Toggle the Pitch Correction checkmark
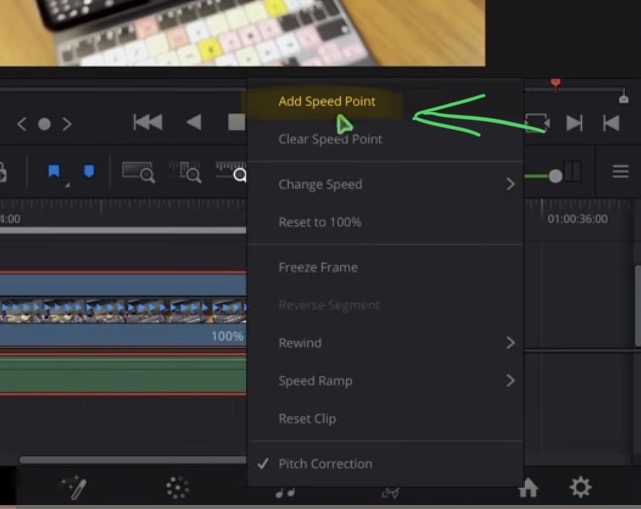The width and height of the screenshot is (641, 509). (x=263, y=463)
